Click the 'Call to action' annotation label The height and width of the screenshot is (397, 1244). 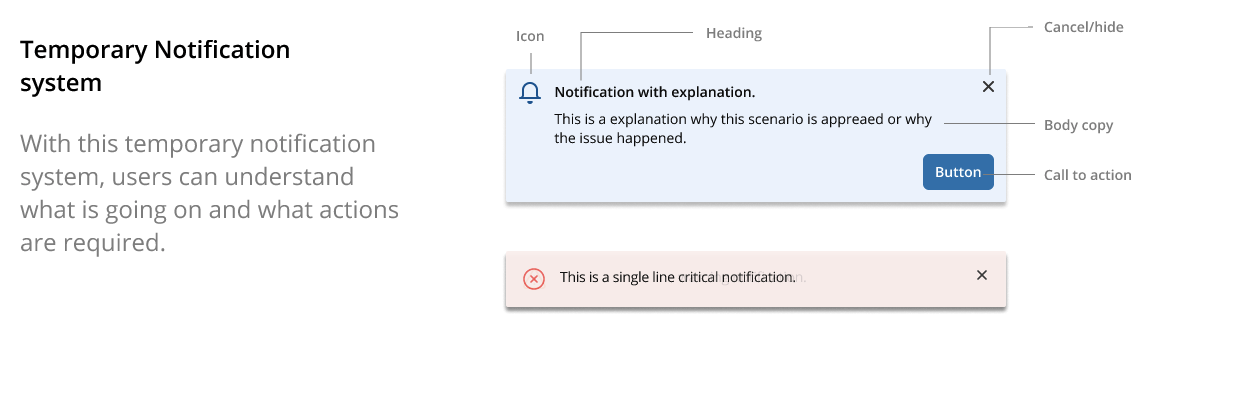coord(1088,174)
